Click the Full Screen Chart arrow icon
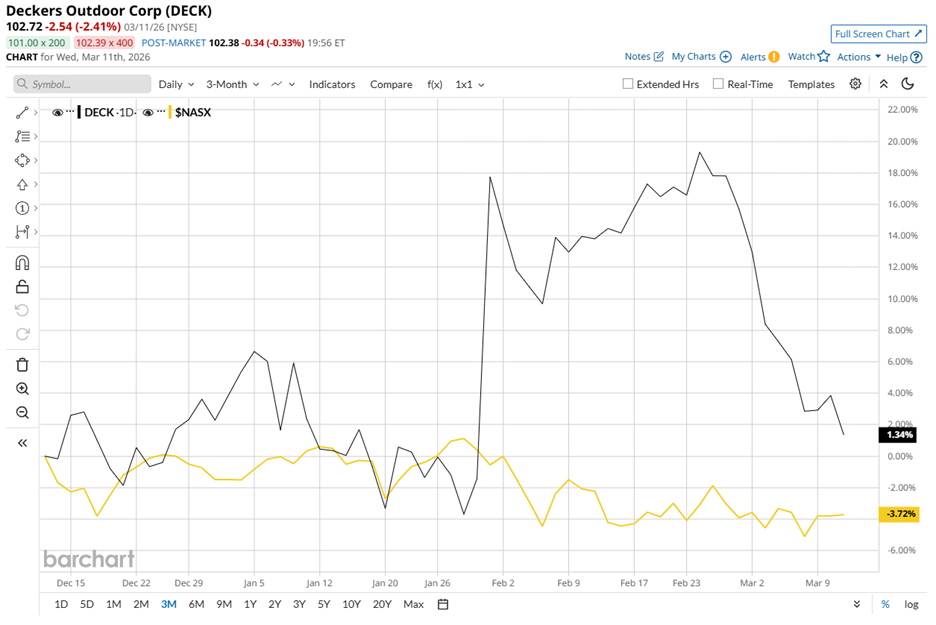The image size is (936, 625). tap(919, 33)
